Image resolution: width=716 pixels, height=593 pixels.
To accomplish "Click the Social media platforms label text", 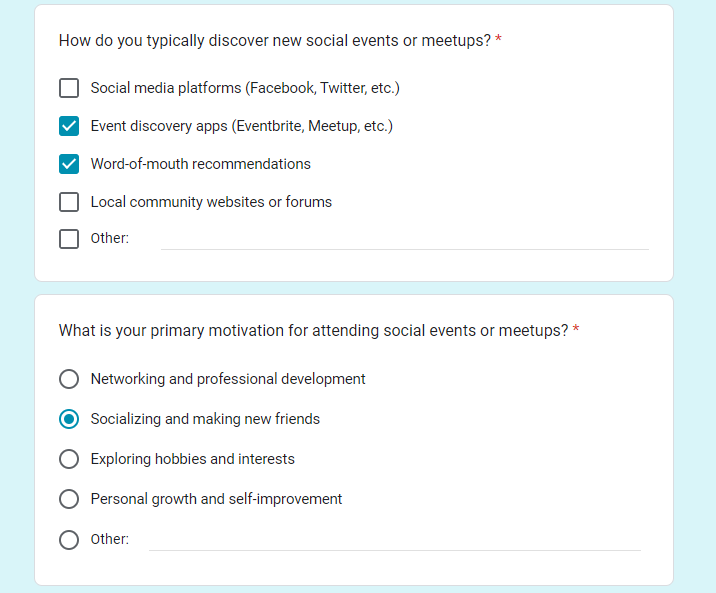I will [x=245, y=88].
